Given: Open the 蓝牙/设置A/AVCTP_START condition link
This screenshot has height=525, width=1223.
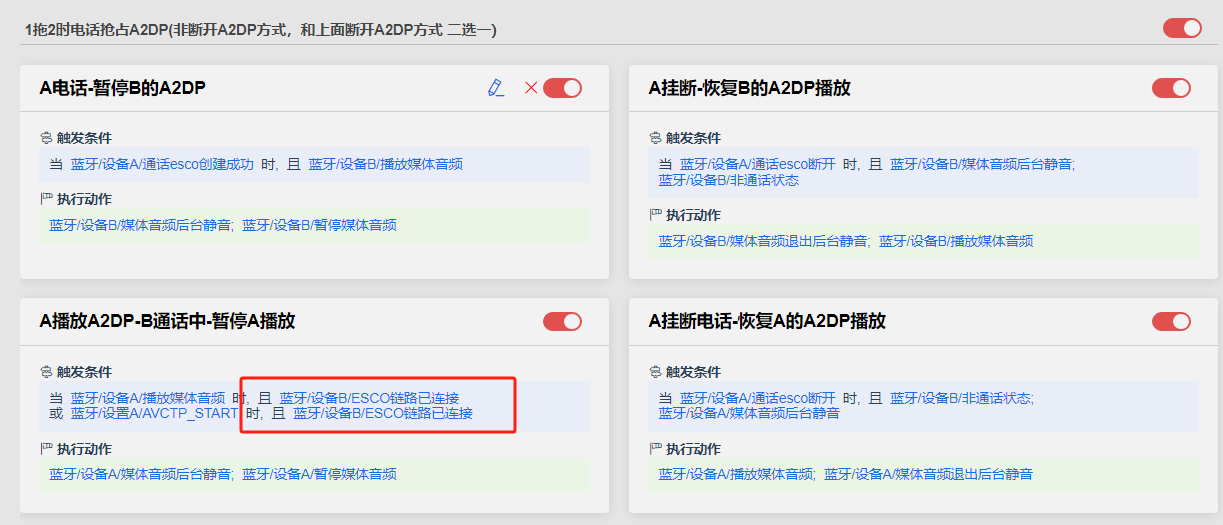Looking at the screenshot, I should 155,413.
